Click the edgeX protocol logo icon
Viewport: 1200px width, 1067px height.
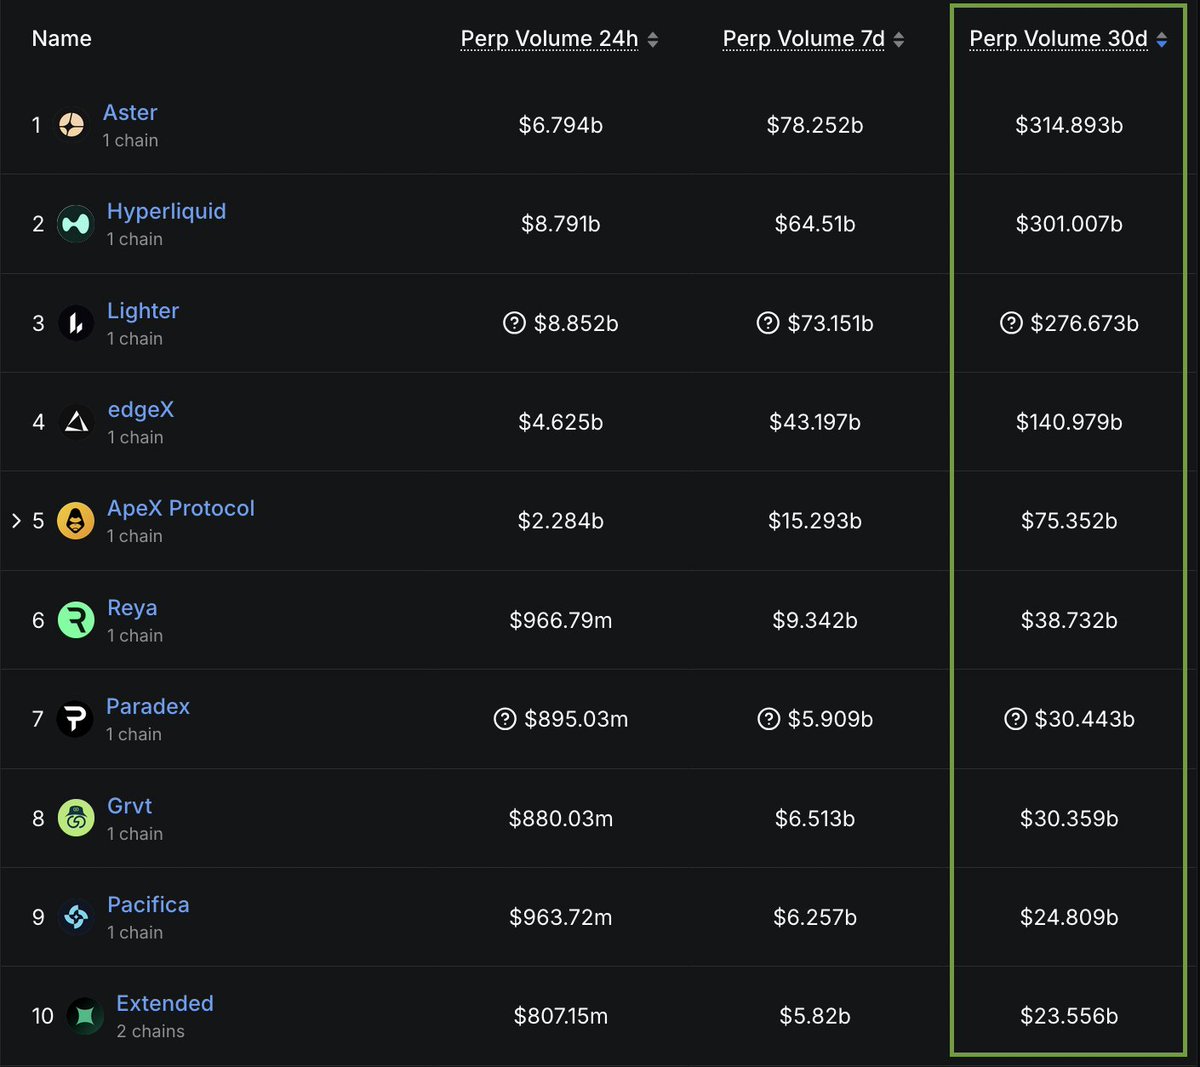[x=76, y=422]
